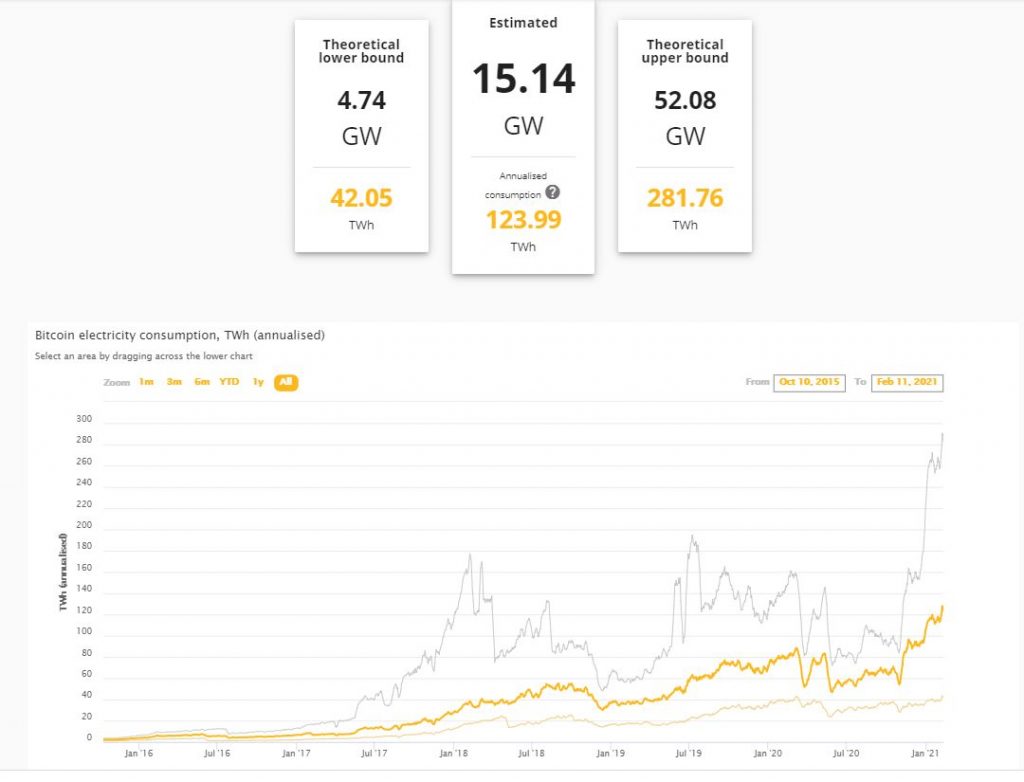
Task: Click the Jul '20 x-axis label
Action: [x=846, y=753]
